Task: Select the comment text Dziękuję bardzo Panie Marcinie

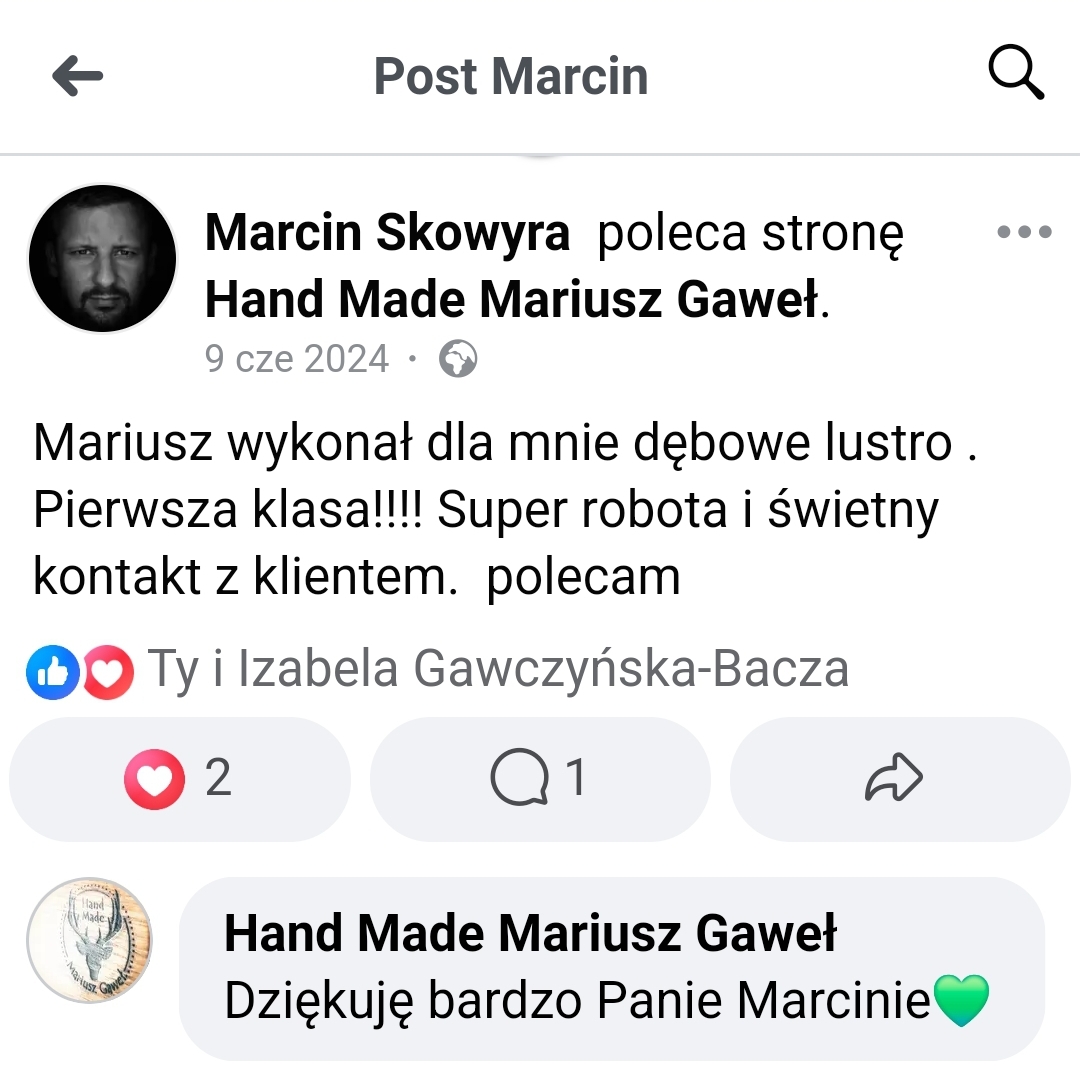Action: click(x=577, y=1001)
